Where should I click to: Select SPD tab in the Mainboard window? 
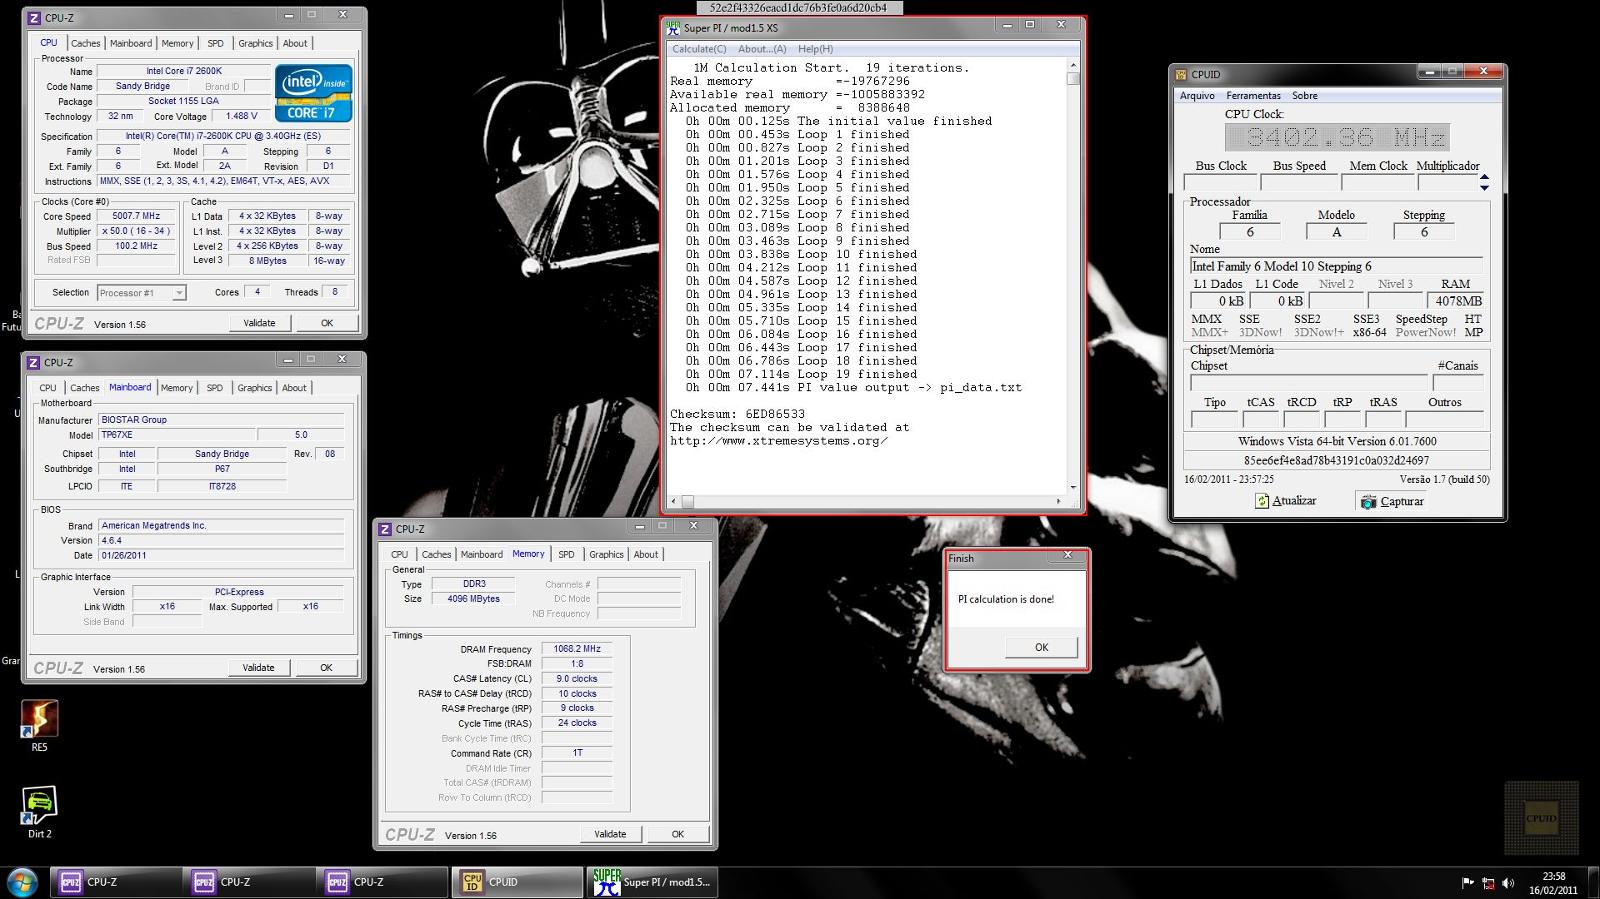tap(214, 388)
